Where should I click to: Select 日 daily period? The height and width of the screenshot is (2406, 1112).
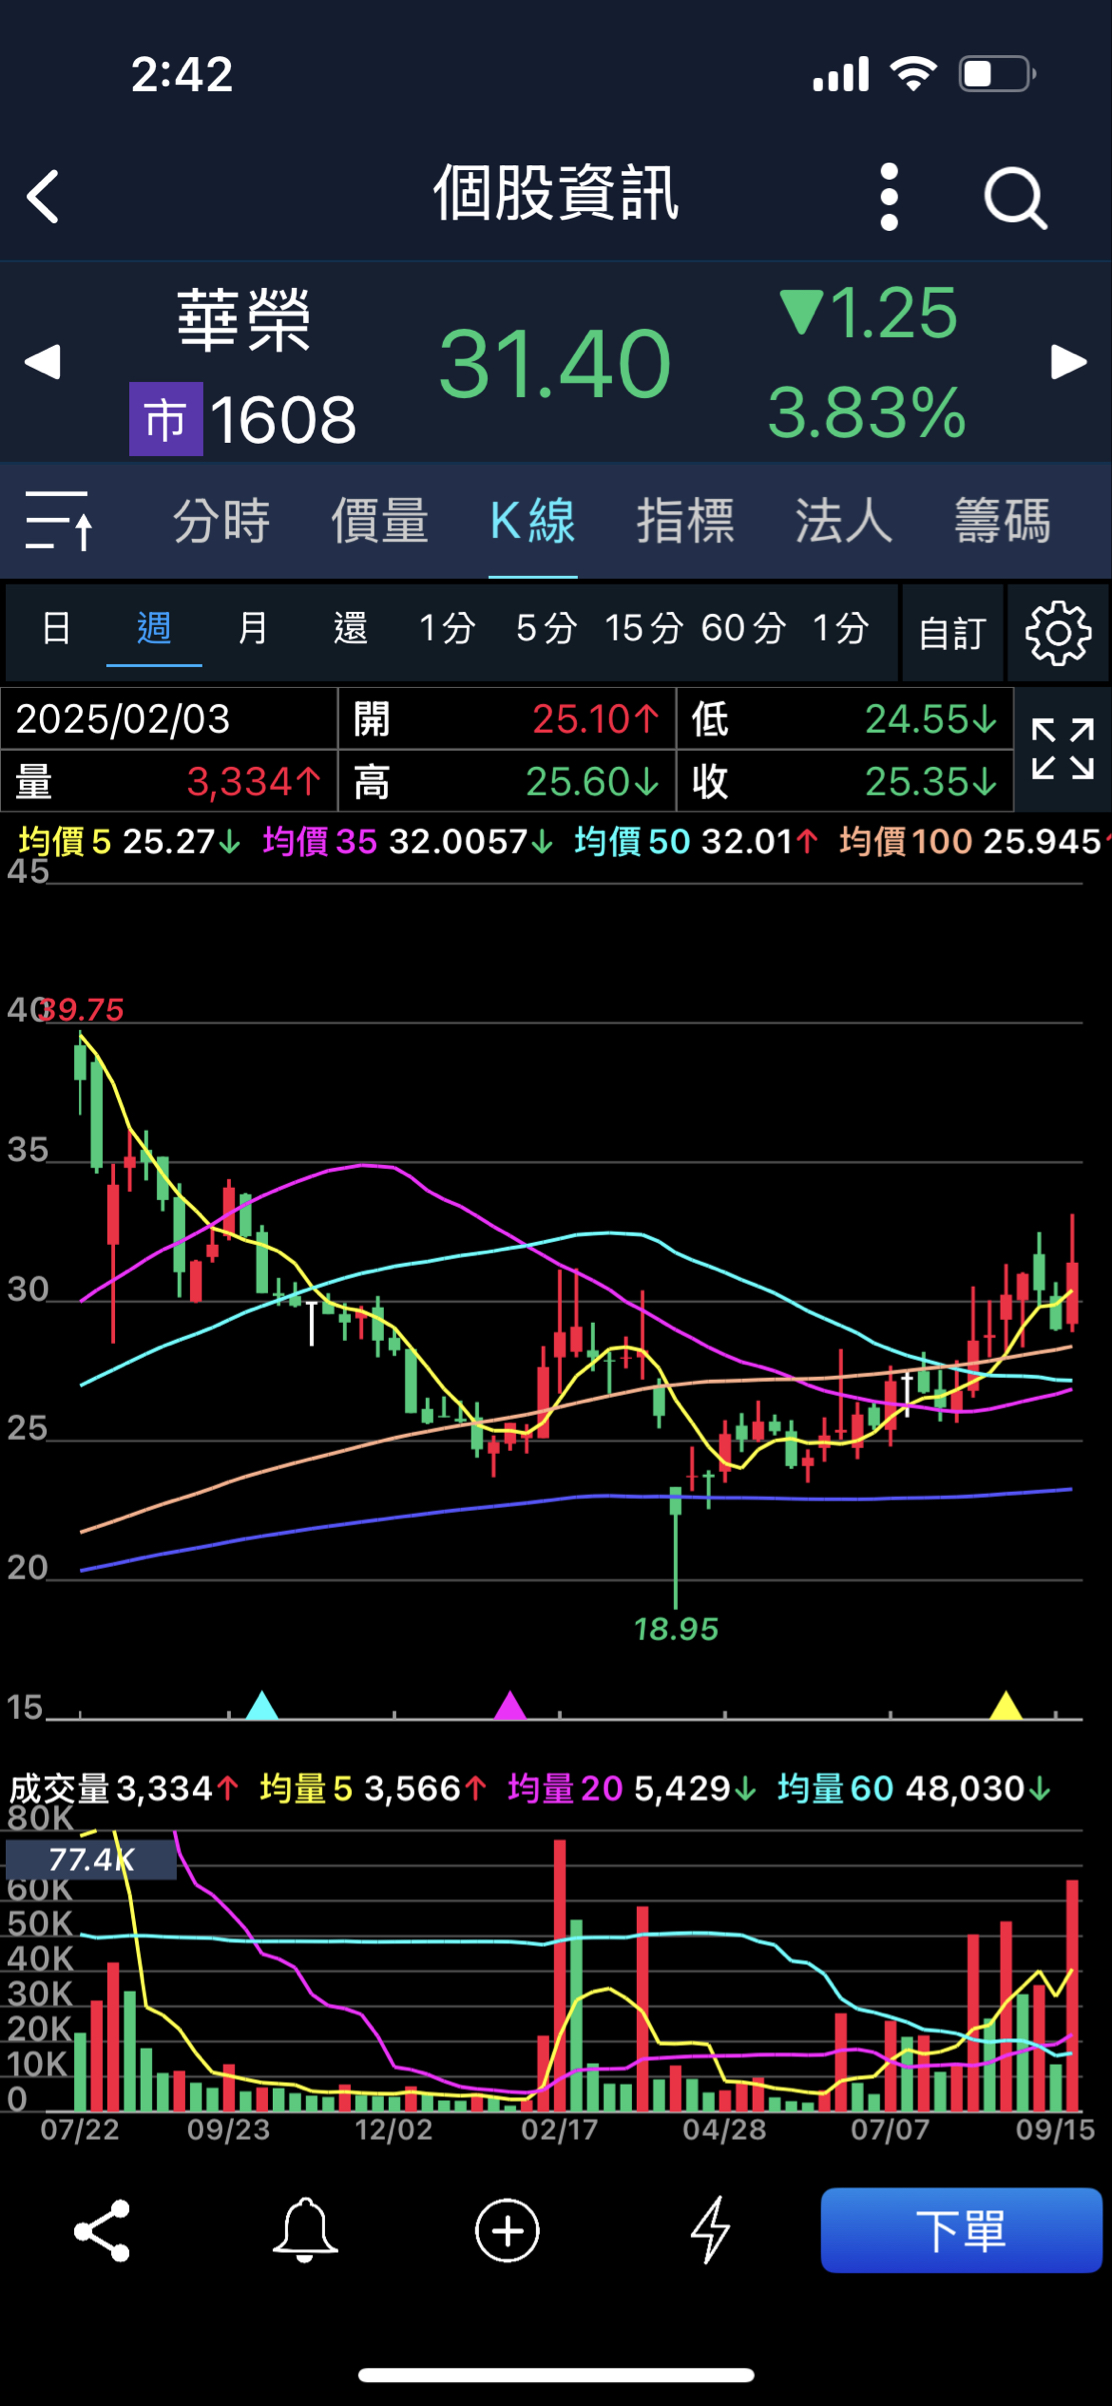coord(56,629)
